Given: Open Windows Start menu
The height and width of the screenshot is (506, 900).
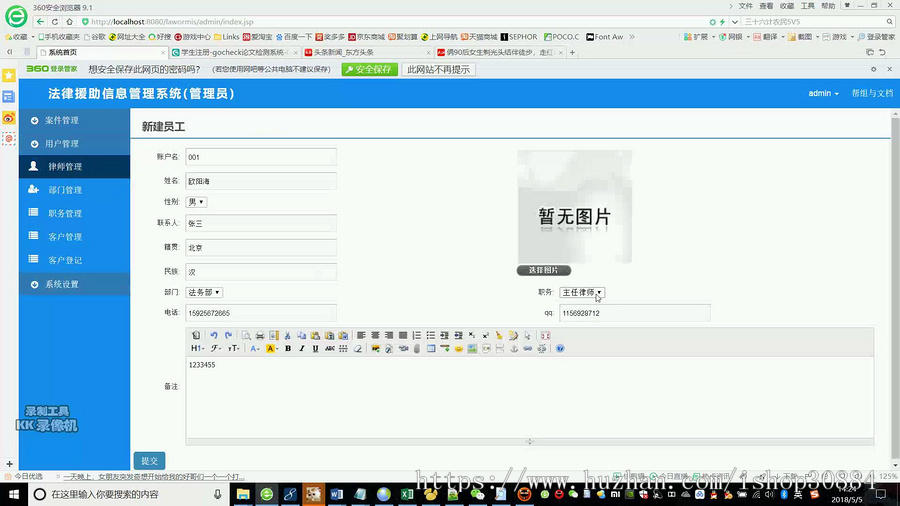Looking at the screenshot, I should (x=13, y=494).
